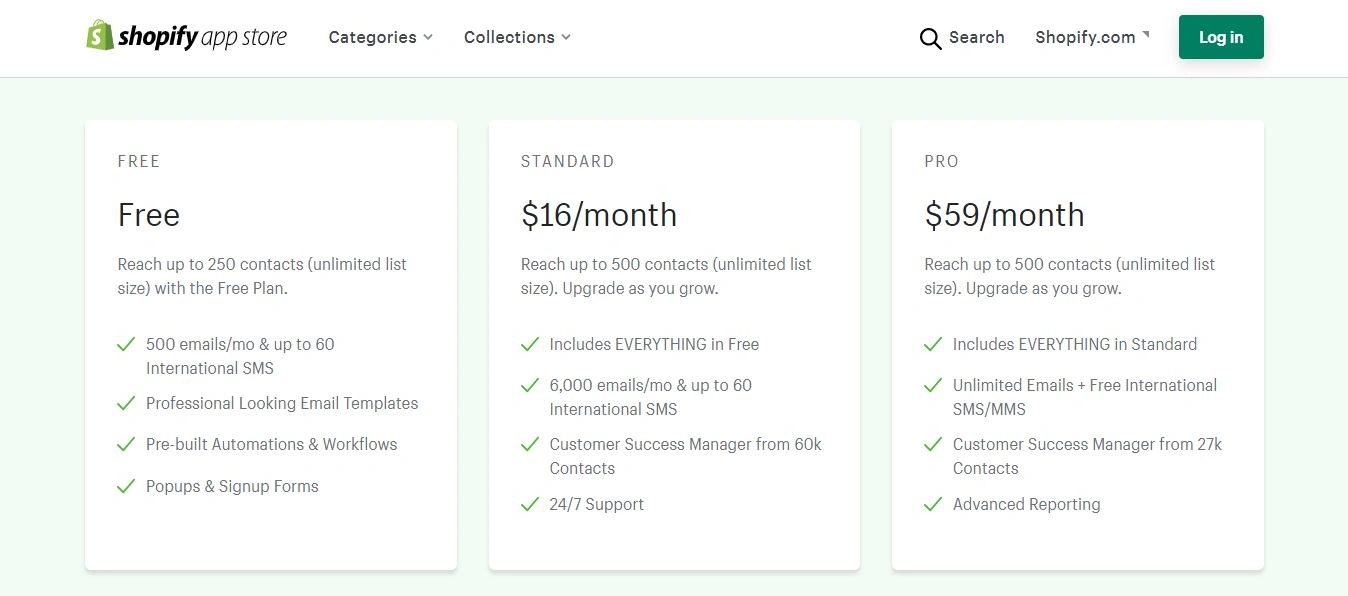Click checkmark next to 24/7 Support
1348x596 pixels.
[x=530, y=505]
